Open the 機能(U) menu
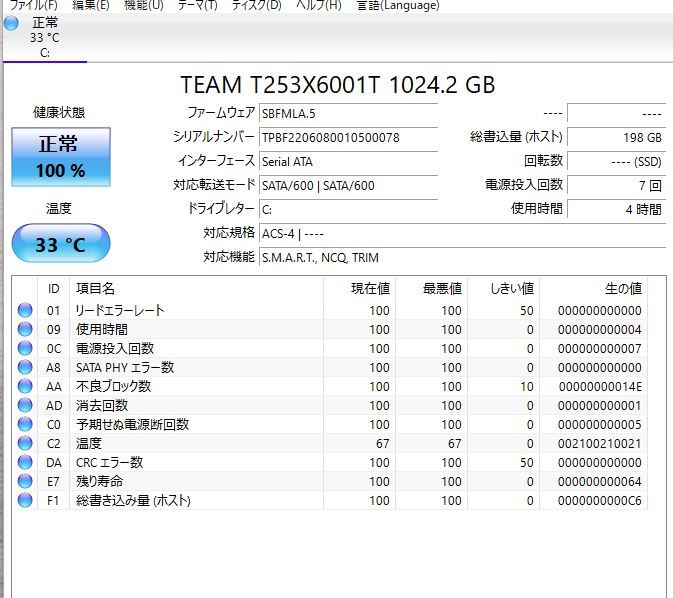The image size is (673, 598). click(x=144, y=5)
